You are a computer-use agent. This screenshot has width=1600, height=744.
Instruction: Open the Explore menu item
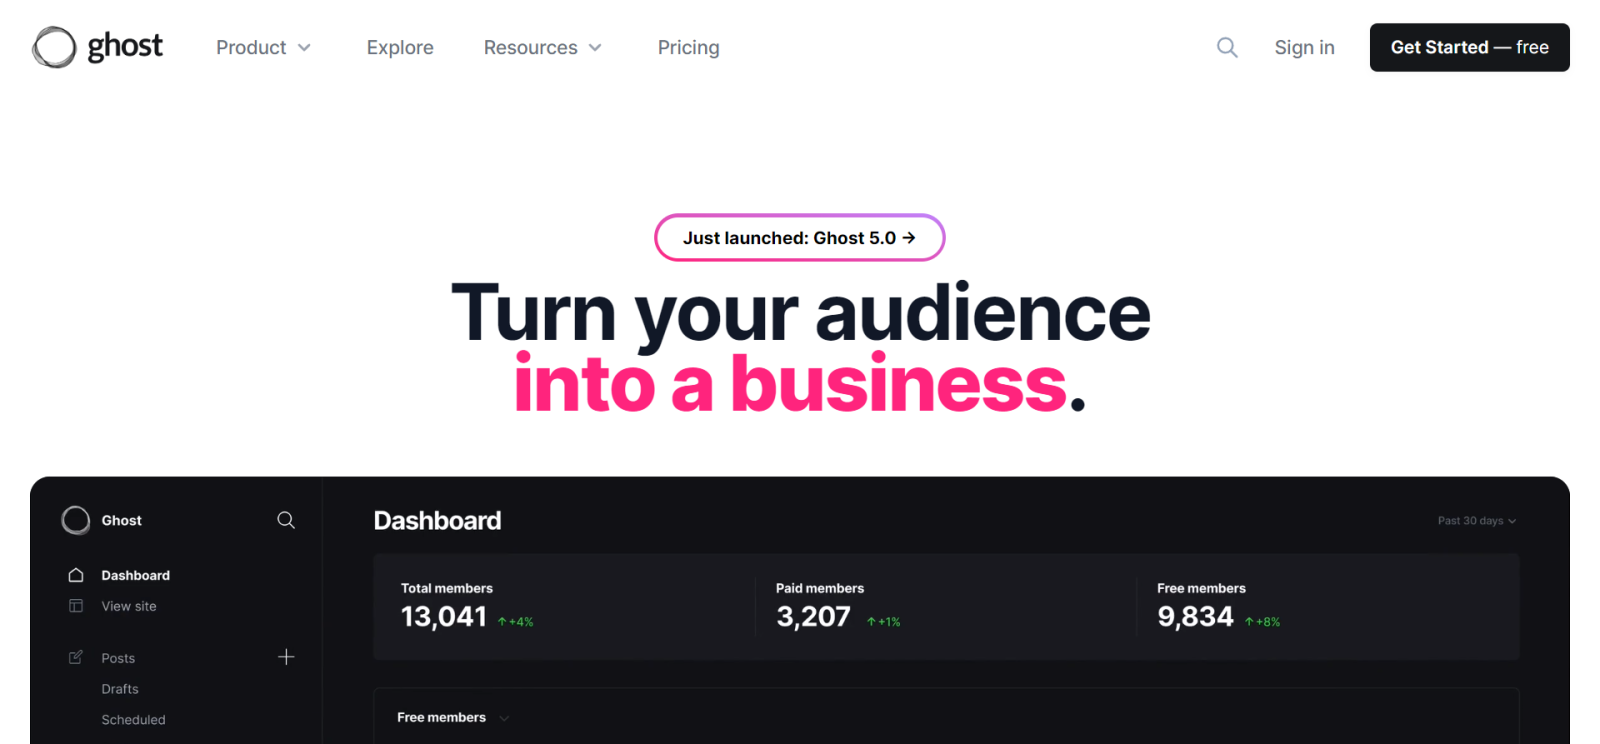(399, 47)
